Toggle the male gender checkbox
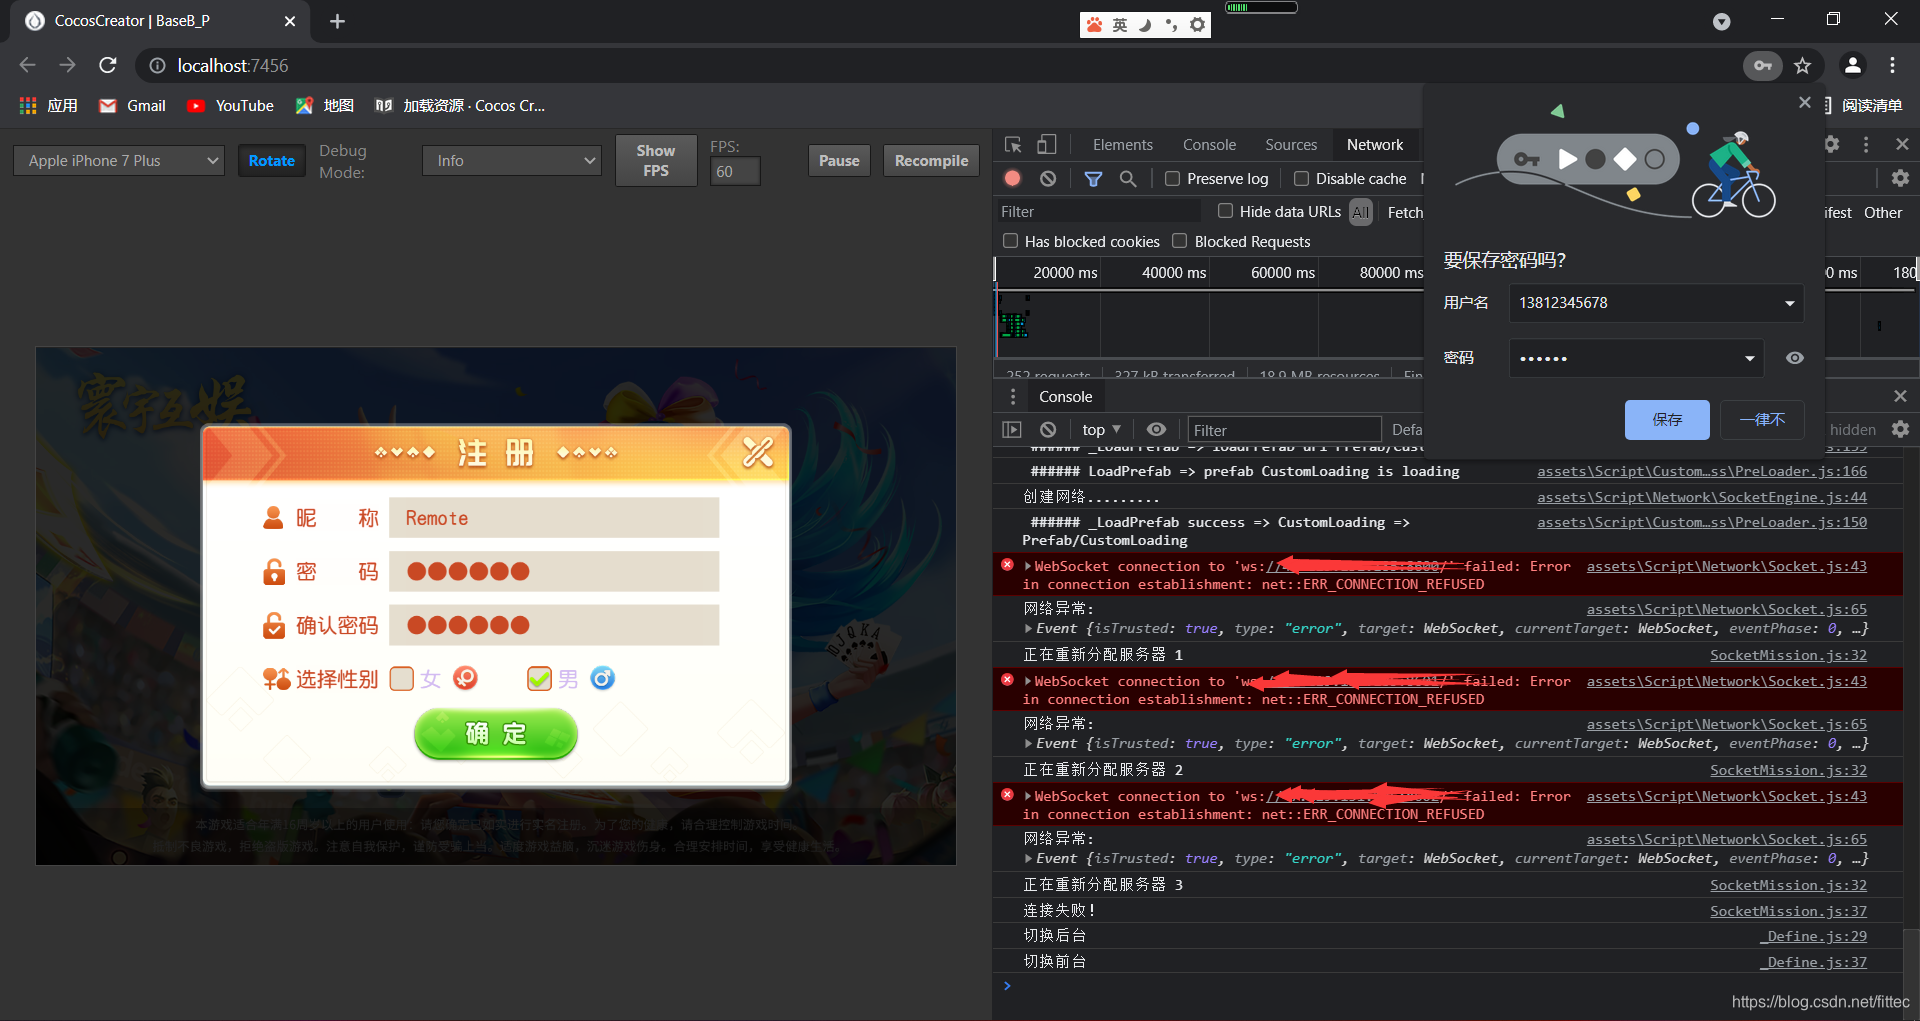The image size is (1920, 1021). [x=539, y=679]
